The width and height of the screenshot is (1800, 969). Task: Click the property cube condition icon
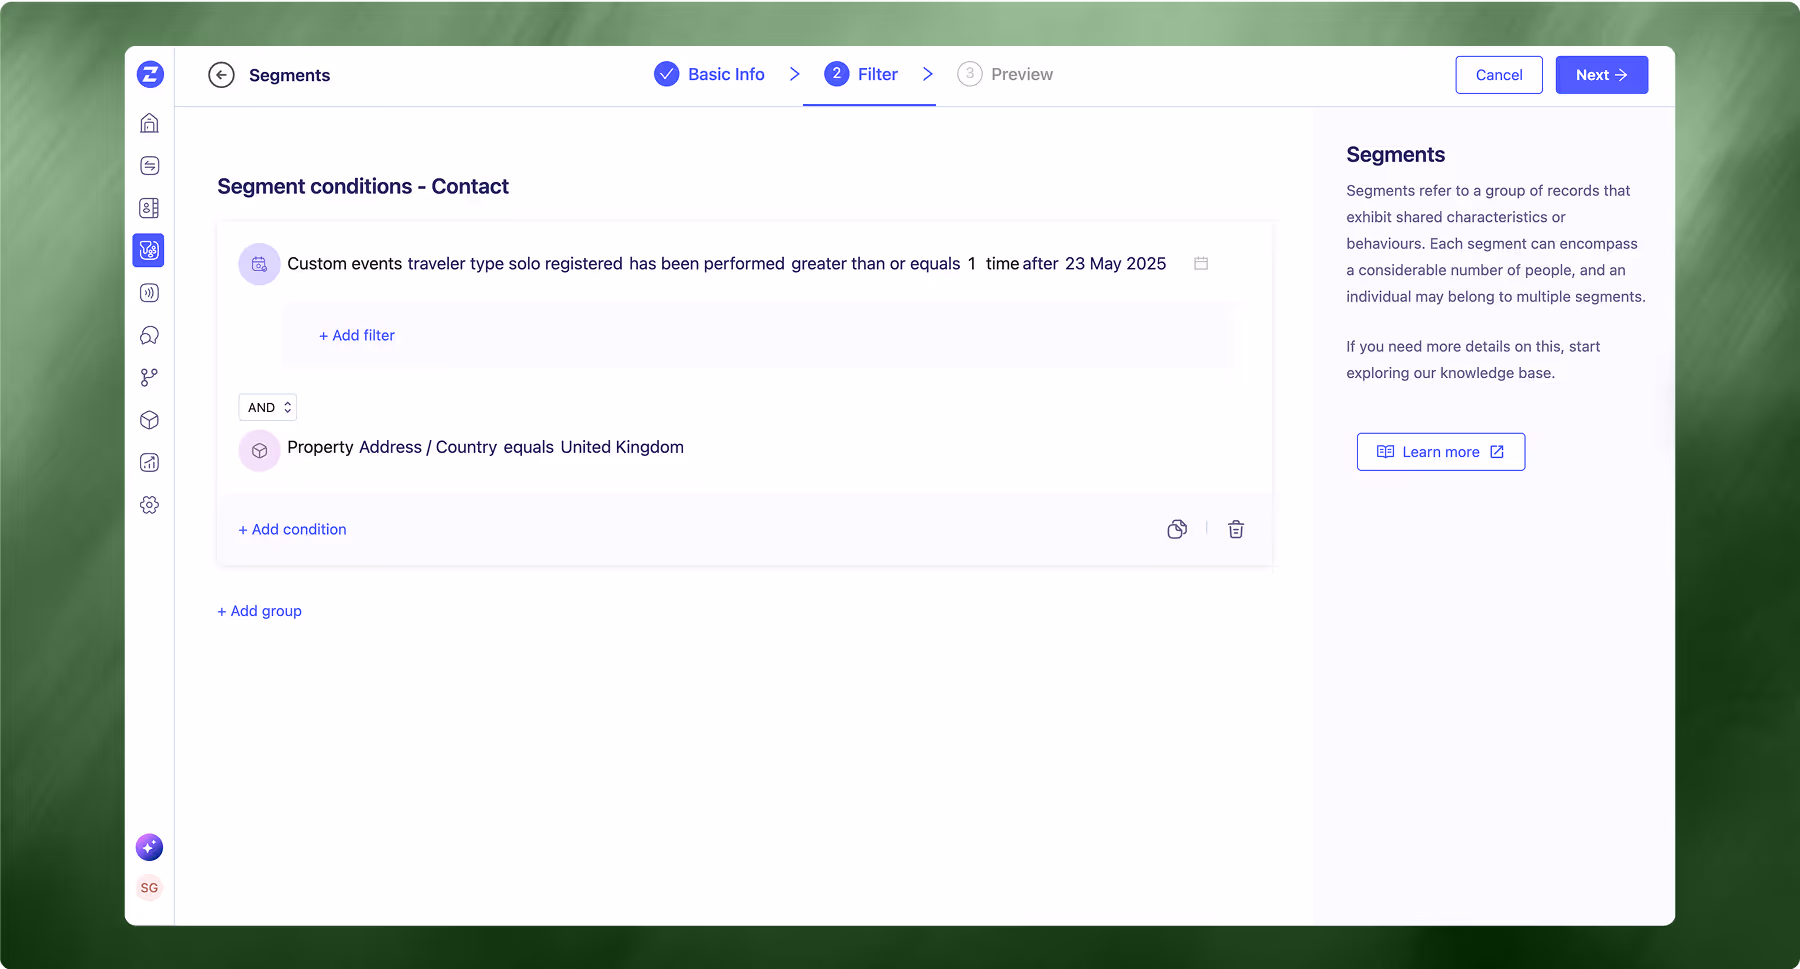coord(259,451)
